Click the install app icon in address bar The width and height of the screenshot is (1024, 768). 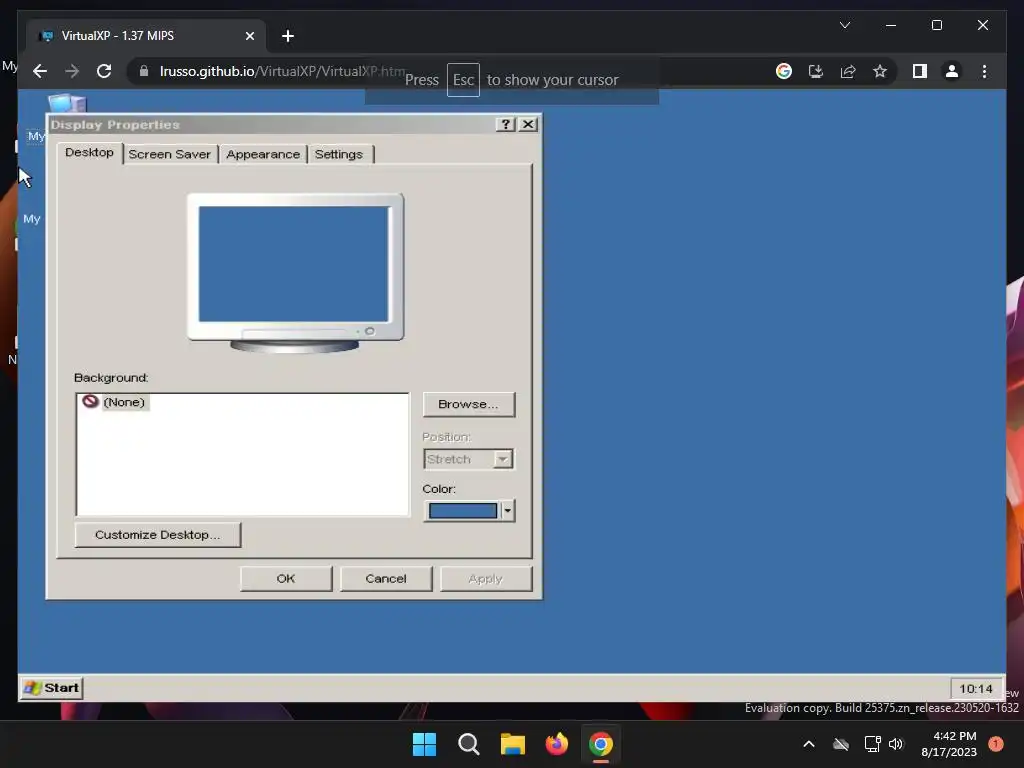click(816, 71)
